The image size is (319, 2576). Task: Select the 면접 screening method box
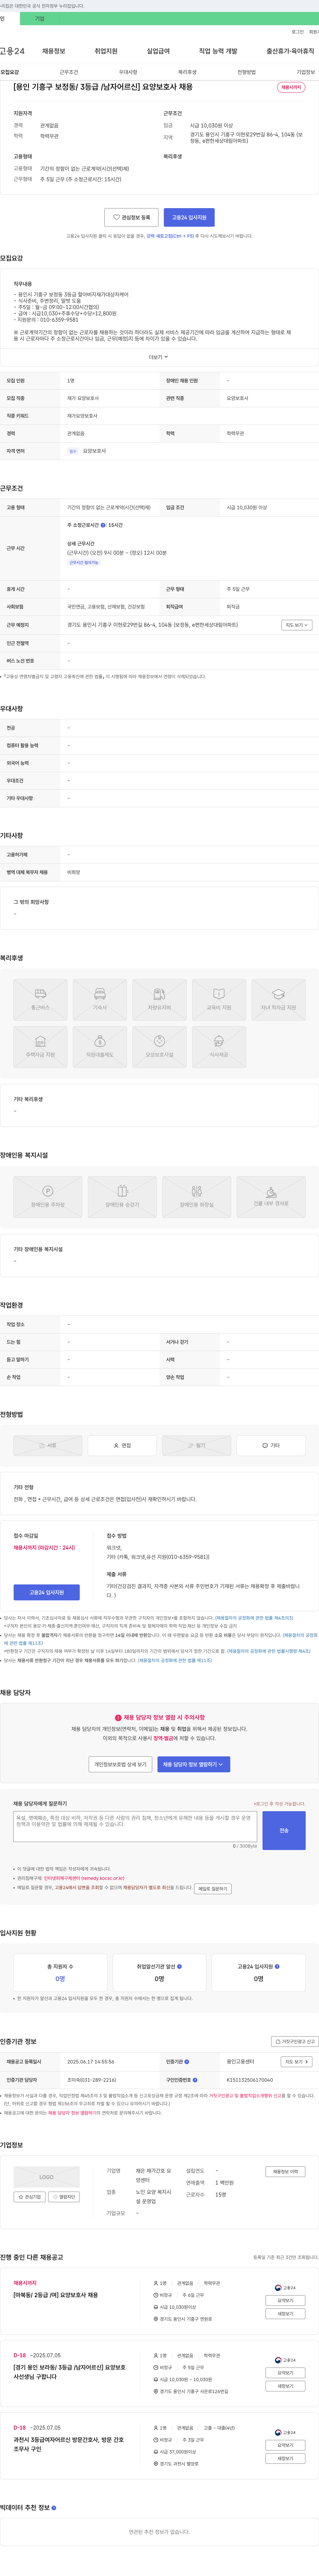[x=122, y=1445]
